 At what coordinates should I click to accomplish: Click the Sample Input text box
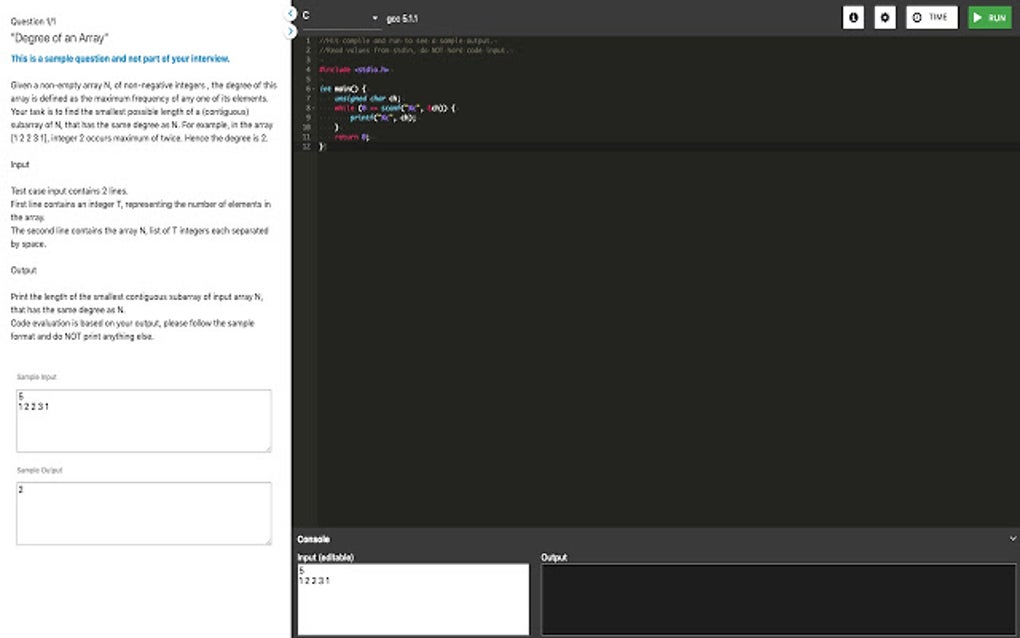143,420
